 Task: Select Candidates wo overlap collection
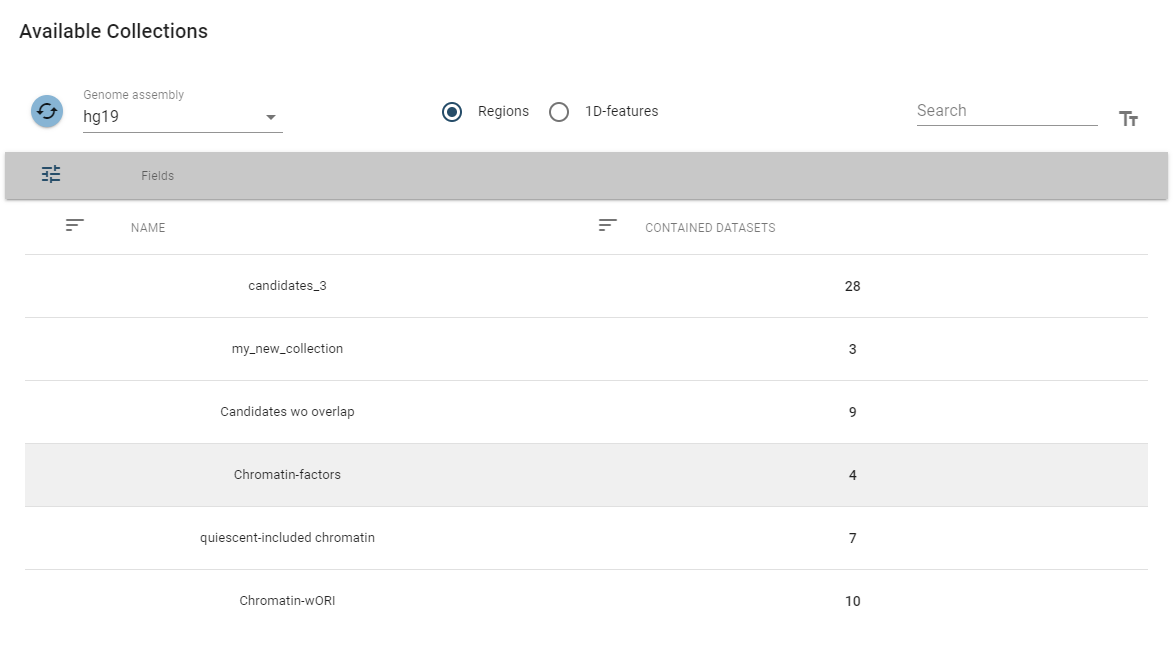point(287,412)
